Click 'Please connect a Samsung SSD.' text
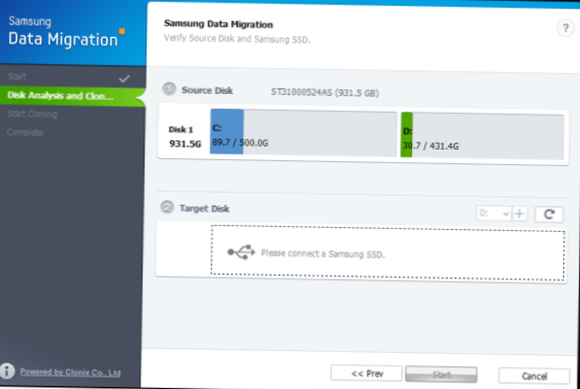Screen dimensions: 580x389 point(323,254)
